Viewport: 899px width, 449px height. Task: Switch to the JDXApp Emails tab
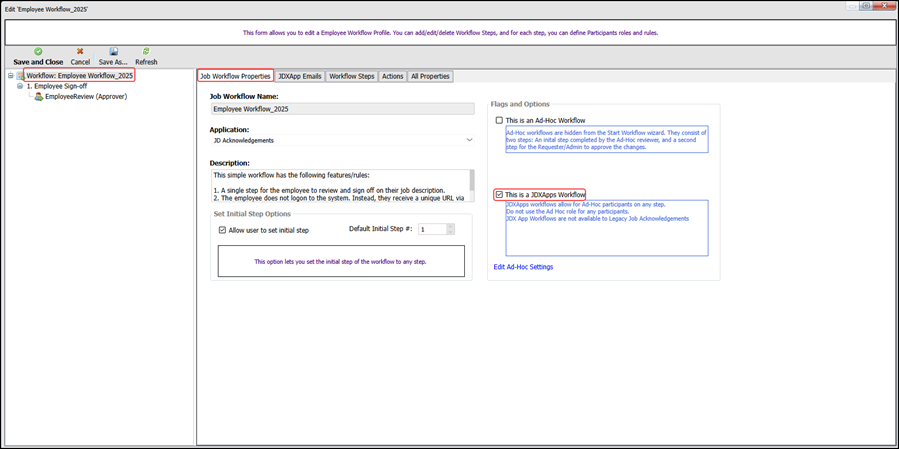coord(300,76)
